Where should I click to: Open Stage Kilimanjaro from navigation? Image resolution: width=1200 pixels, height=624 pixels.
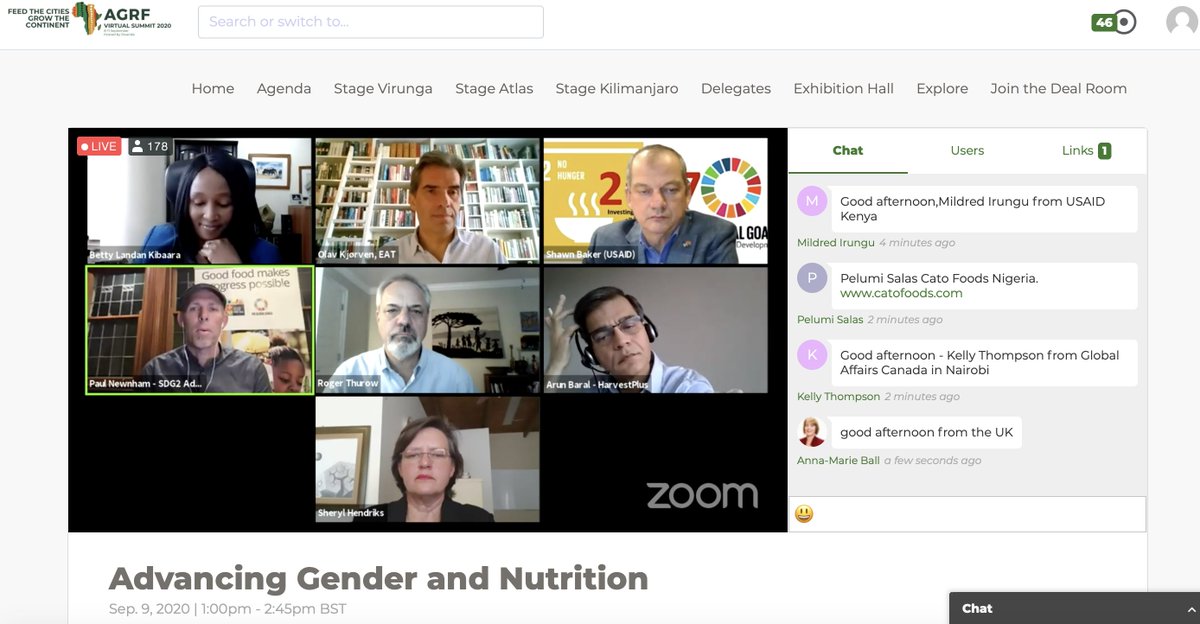point(617,88)
